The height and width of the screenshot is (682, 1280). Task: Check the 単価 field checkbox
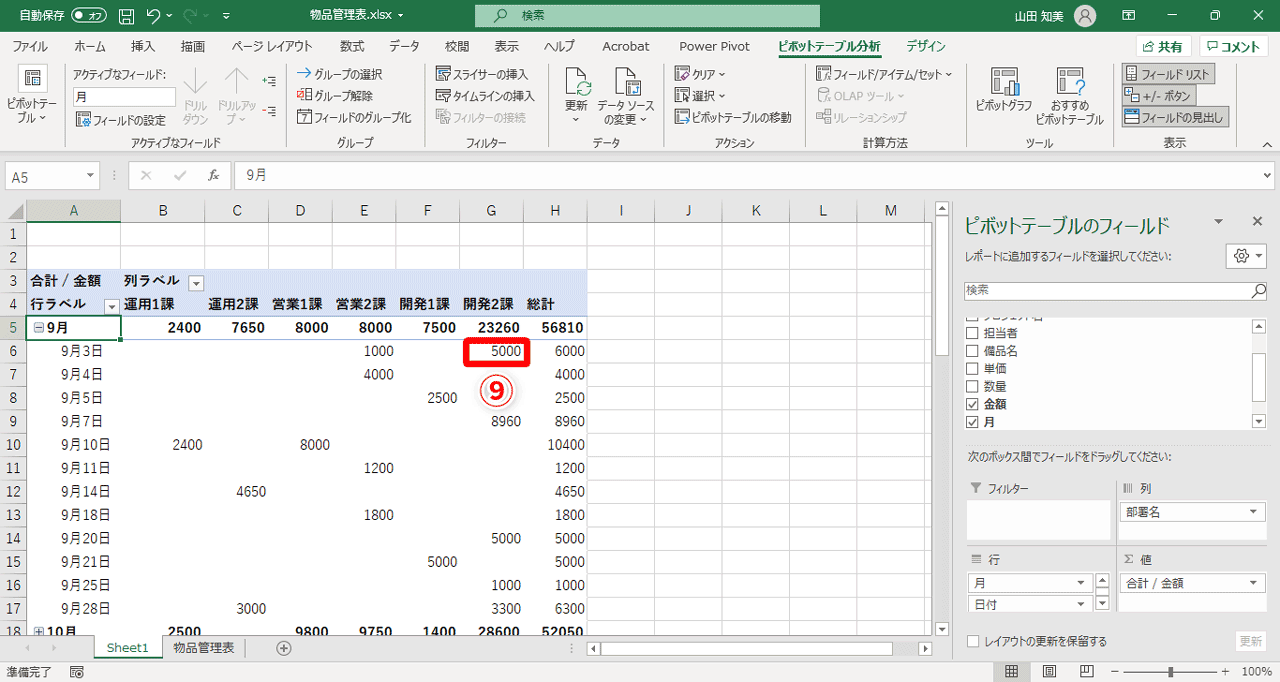(x=971, y=369)
